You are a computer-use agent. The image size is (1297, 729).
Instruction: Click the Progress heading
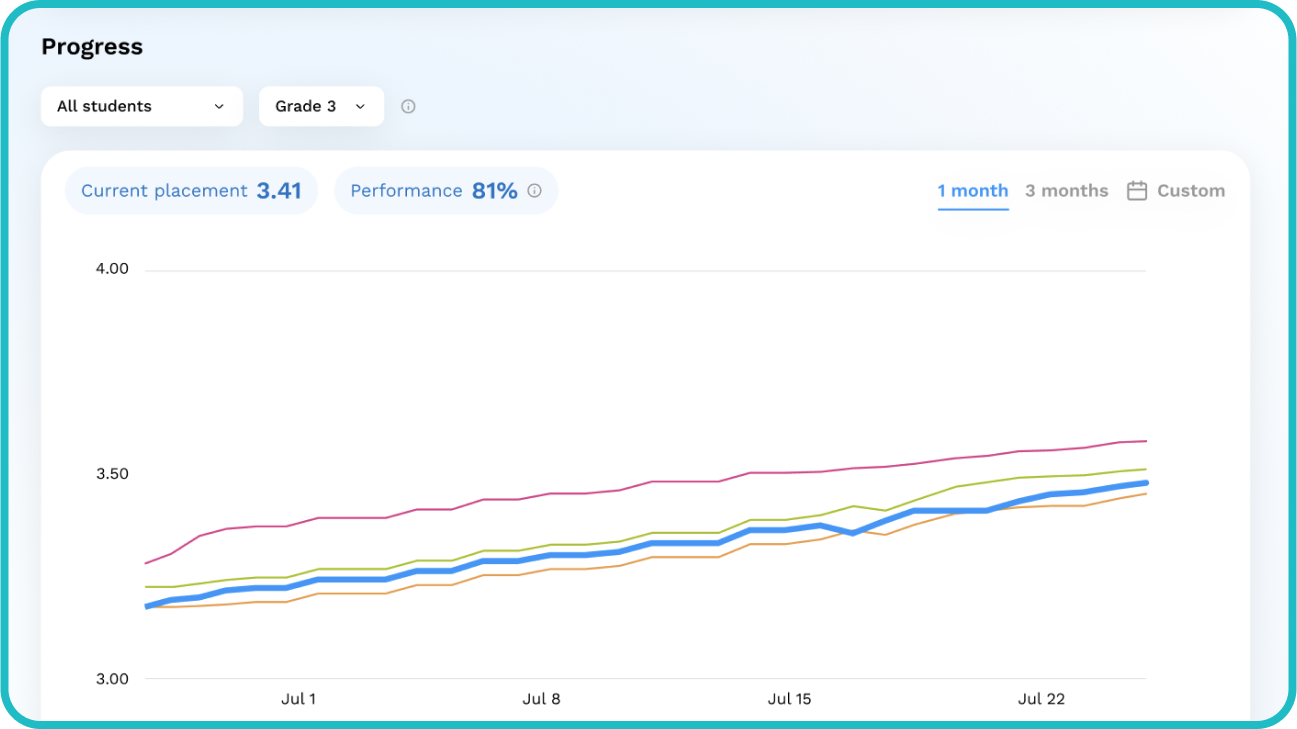tap(92, 47)
